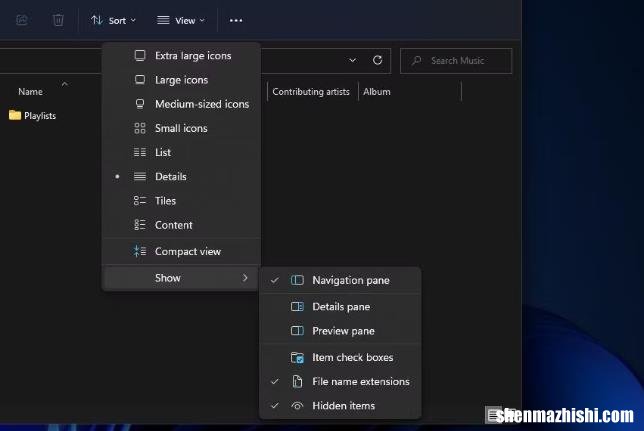Image resolution: width=644 pixels, height=431 pixels.
Task: Choose Tiles view layout
Action: (x=181, y=201)
